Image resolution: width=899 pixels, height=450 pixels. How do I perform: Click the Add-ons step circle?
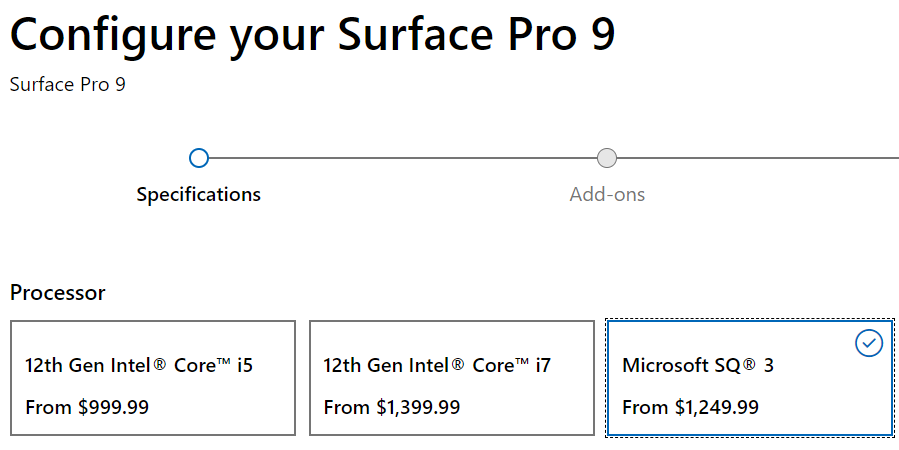click(606, 158)
